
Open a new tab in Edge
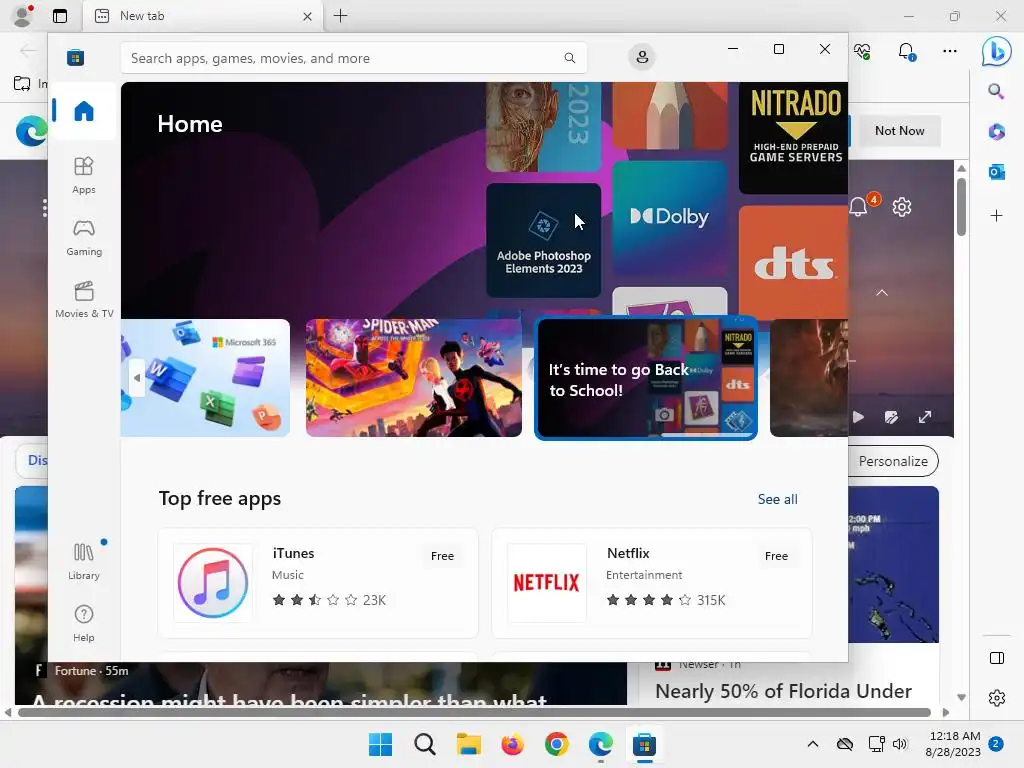click(x=340, y=16)
